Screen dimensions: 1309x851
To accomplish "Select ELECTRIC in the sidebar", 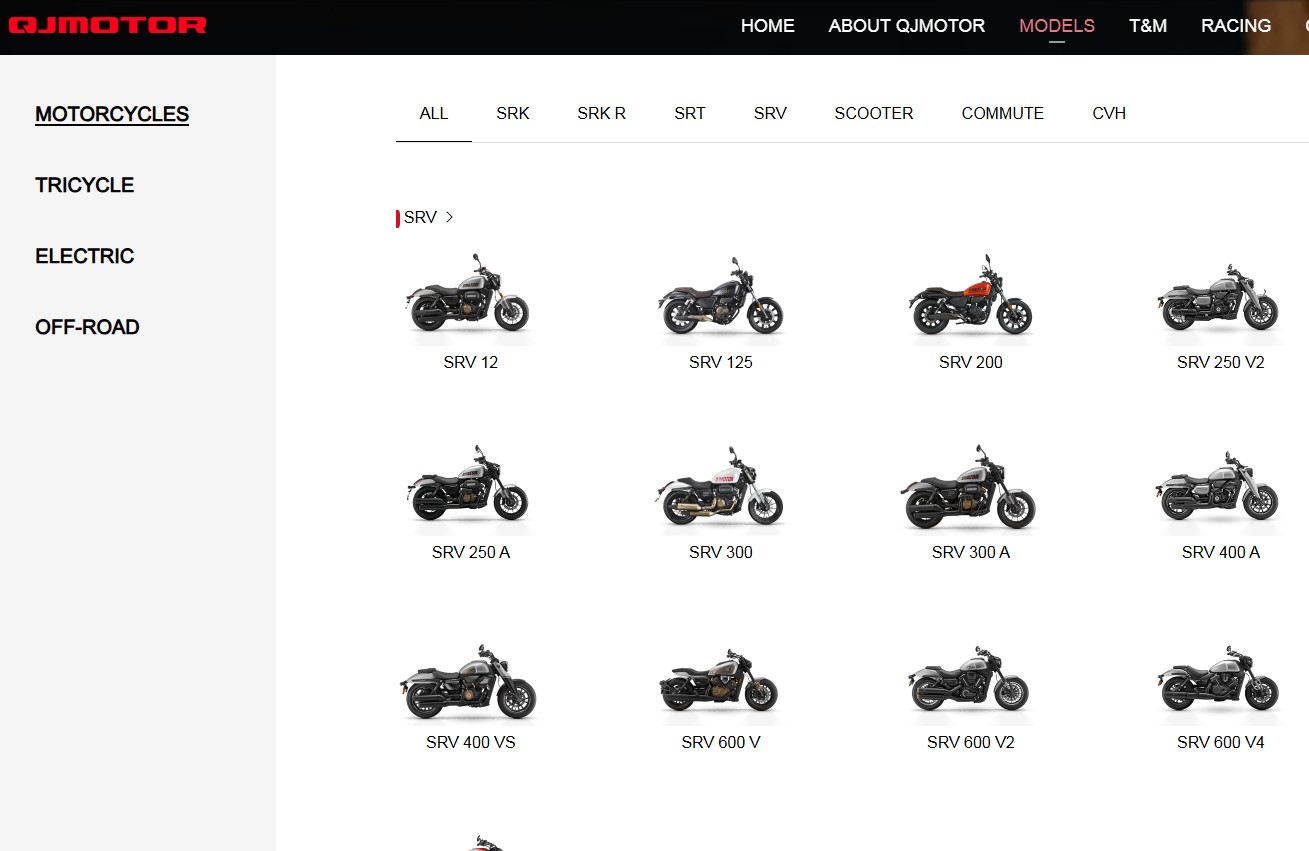I will [84, 256].
